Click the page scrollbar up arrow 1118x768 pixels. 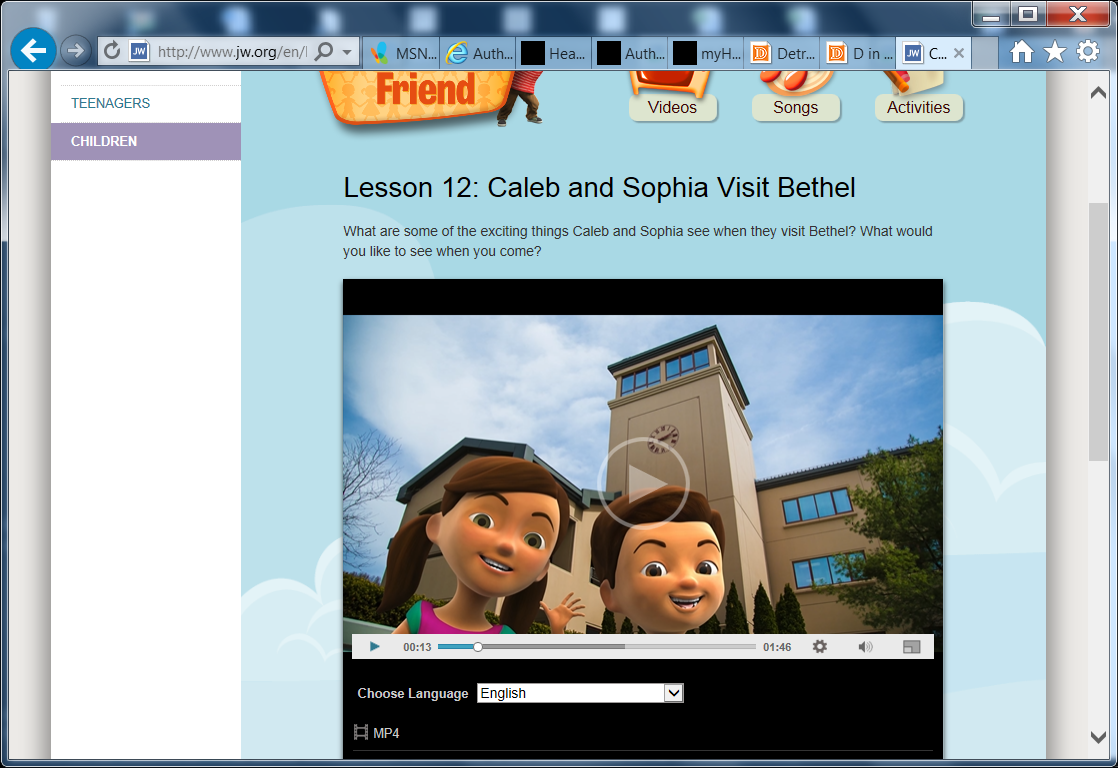1098,93
